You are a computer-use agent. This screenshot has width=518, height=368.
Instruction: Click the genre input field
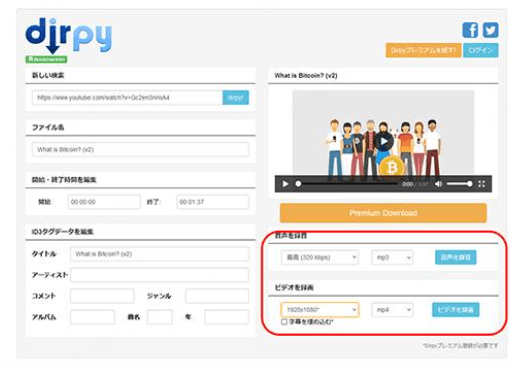[x=217, y=296]
